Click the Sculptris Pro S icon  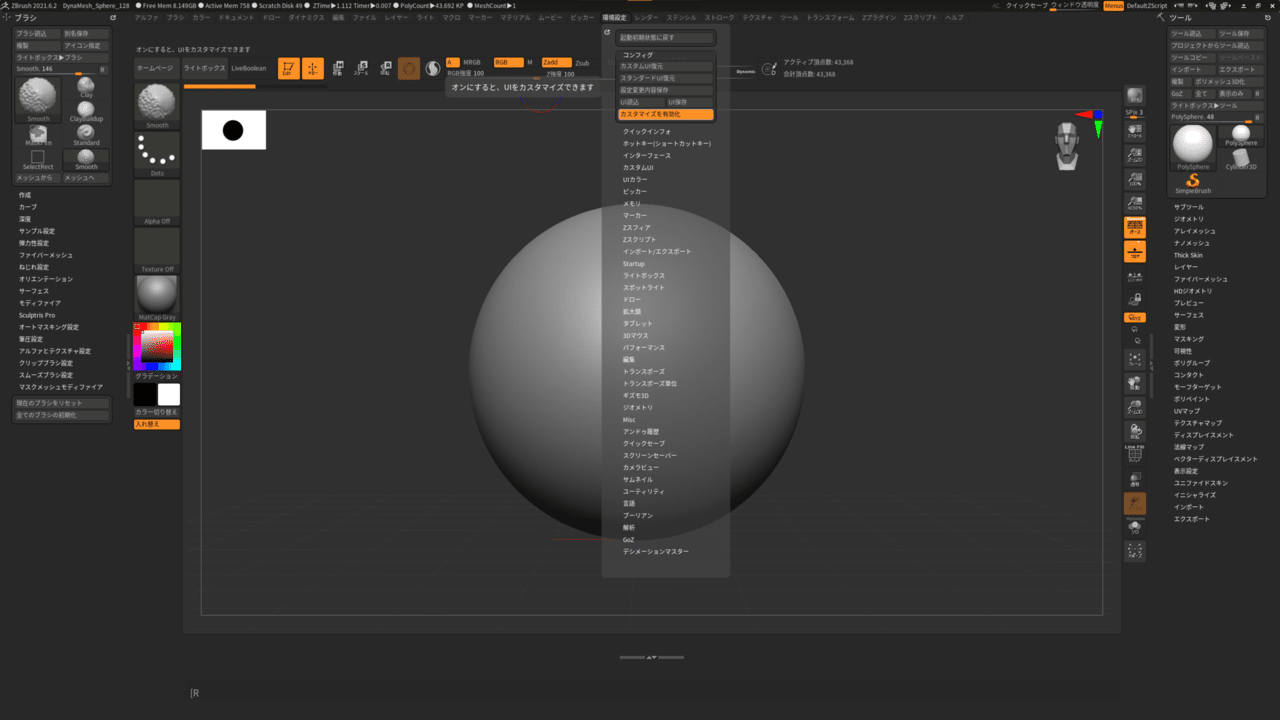pyautogui.click(x=433, y=68)
